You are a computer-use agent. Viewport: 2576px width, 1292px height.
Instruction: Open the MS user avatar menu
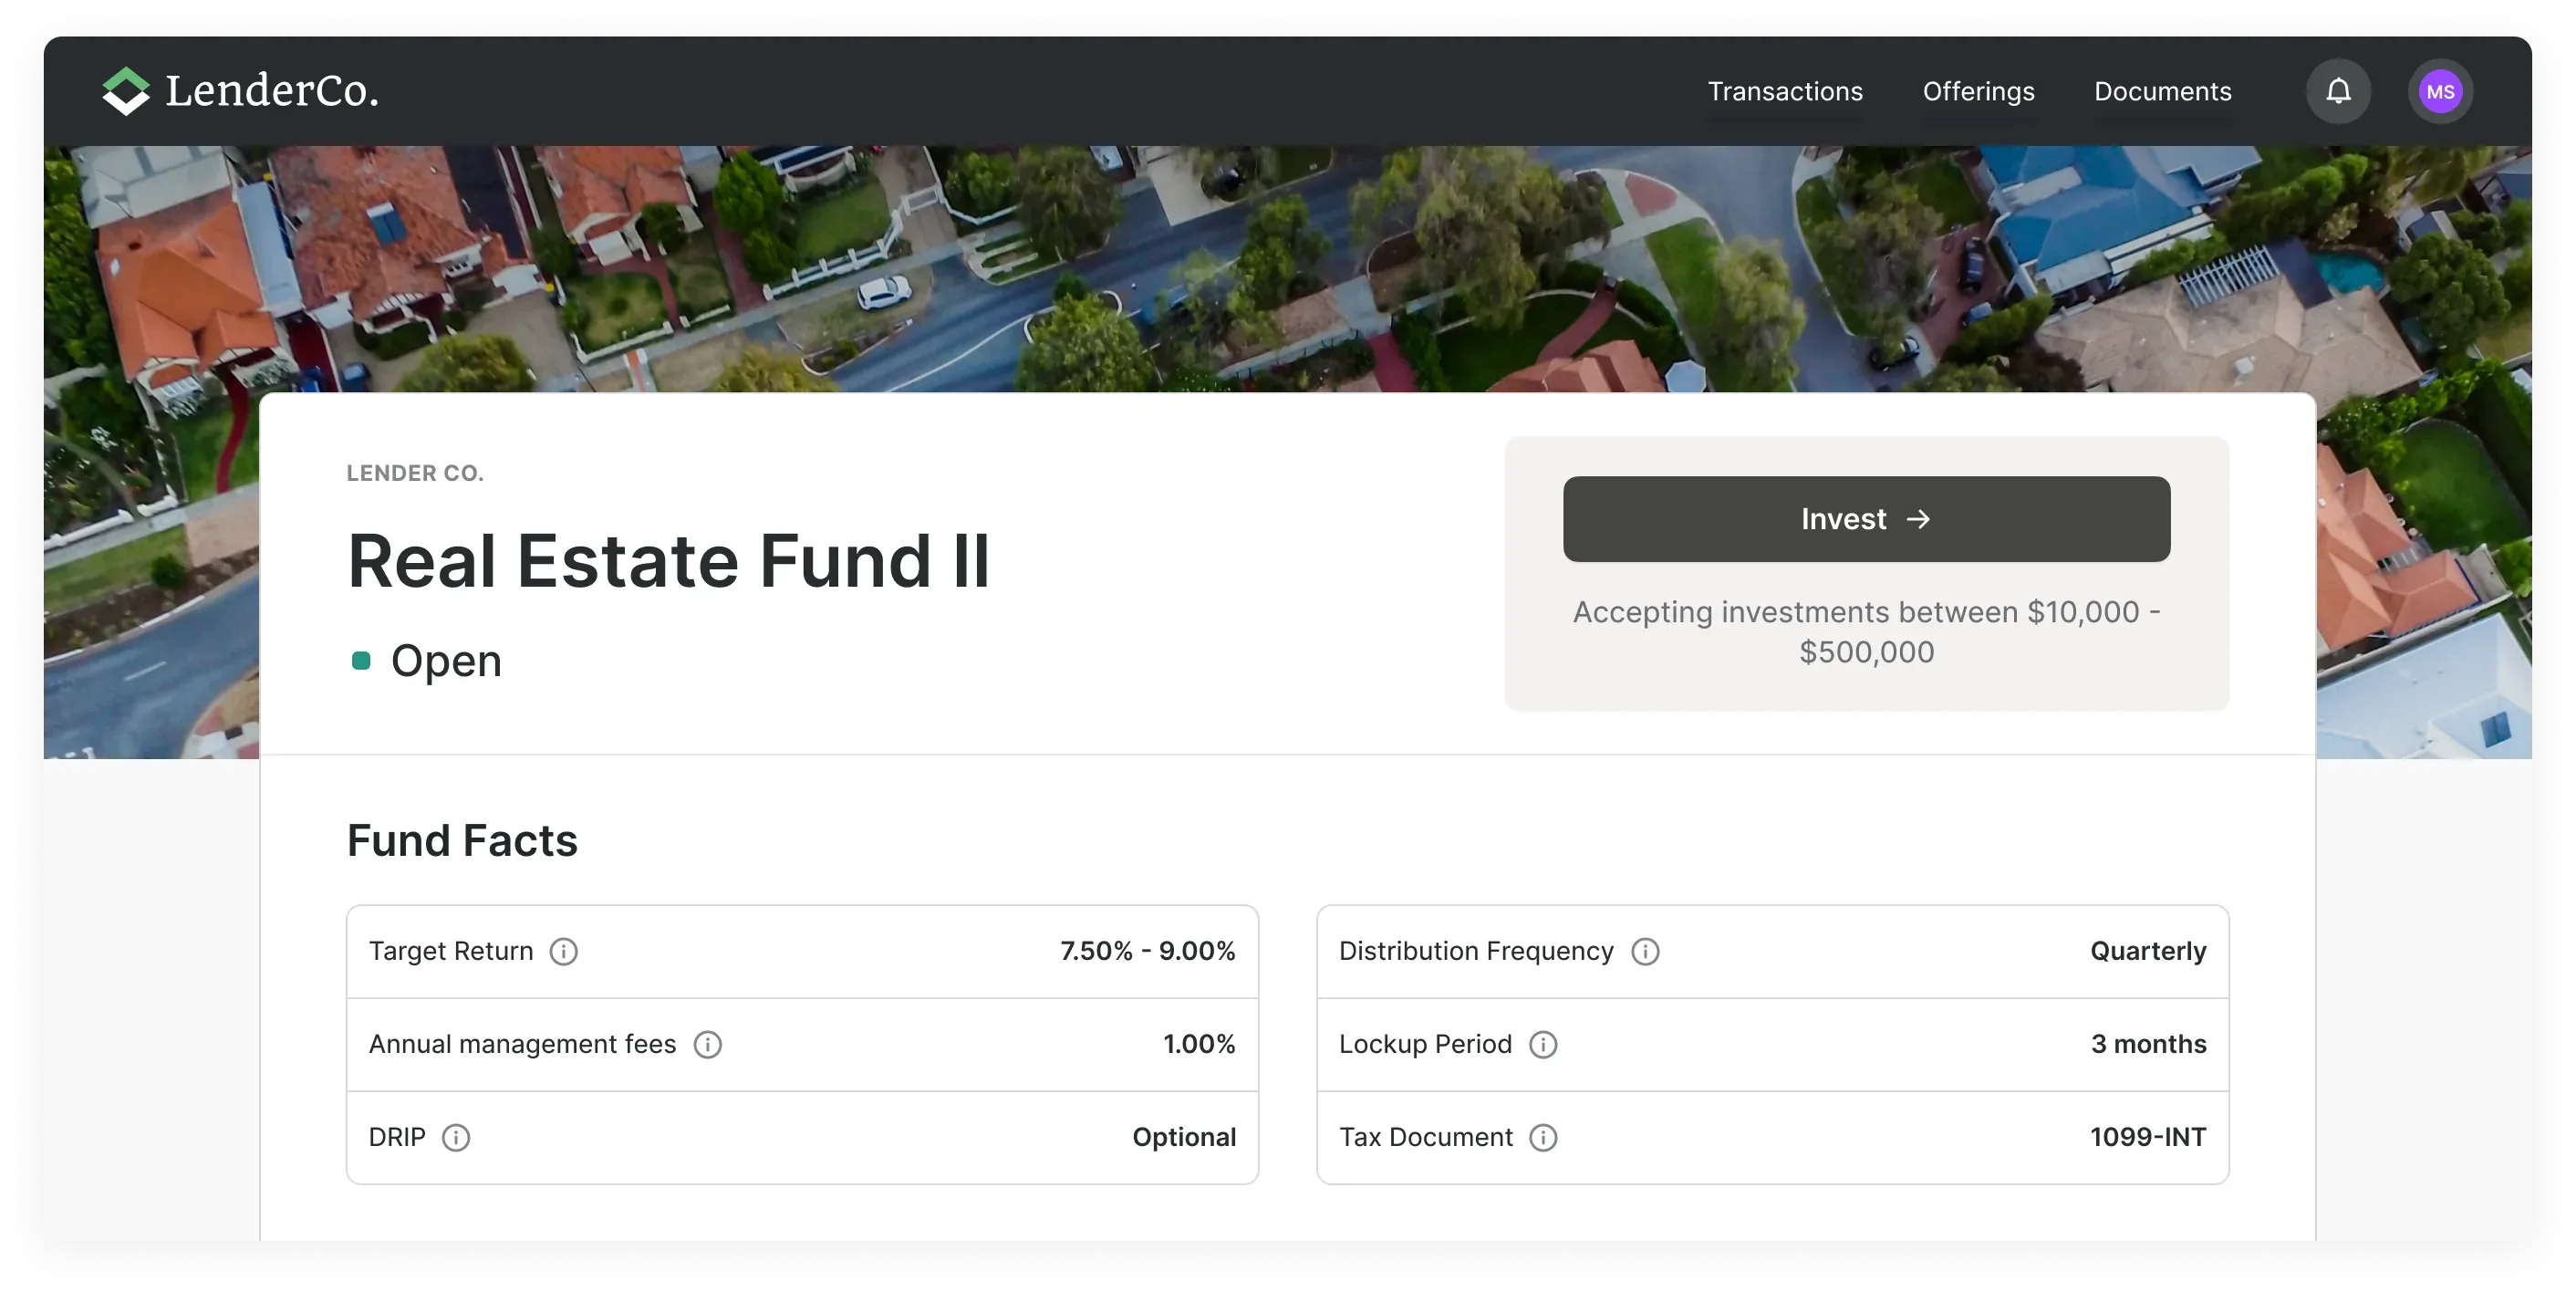pos(2439,91)
